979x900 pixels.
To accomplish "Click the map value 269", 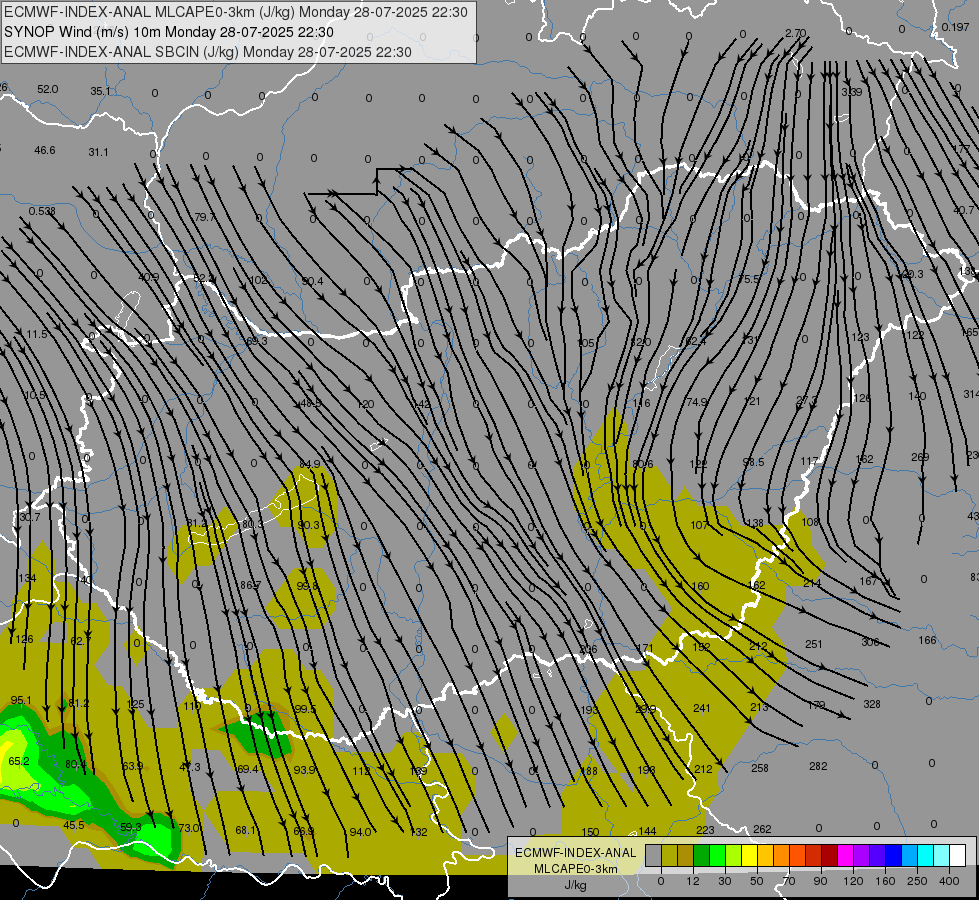I will (920, 457).
